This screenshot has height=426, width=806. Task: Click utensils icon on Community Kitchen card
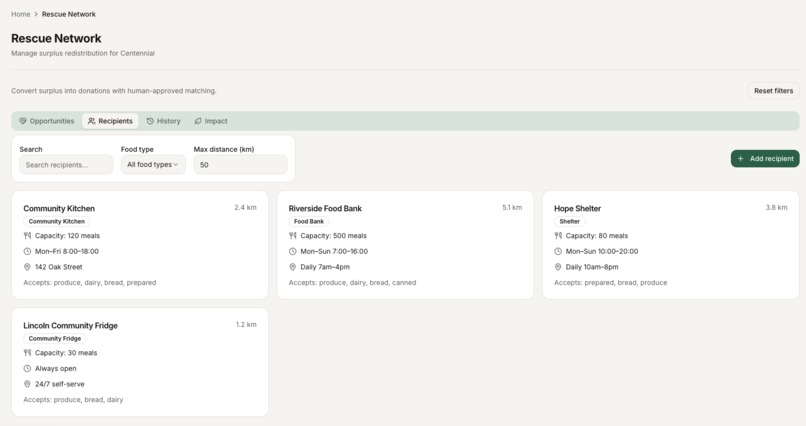pyautogui.click(x=27, y=236)
